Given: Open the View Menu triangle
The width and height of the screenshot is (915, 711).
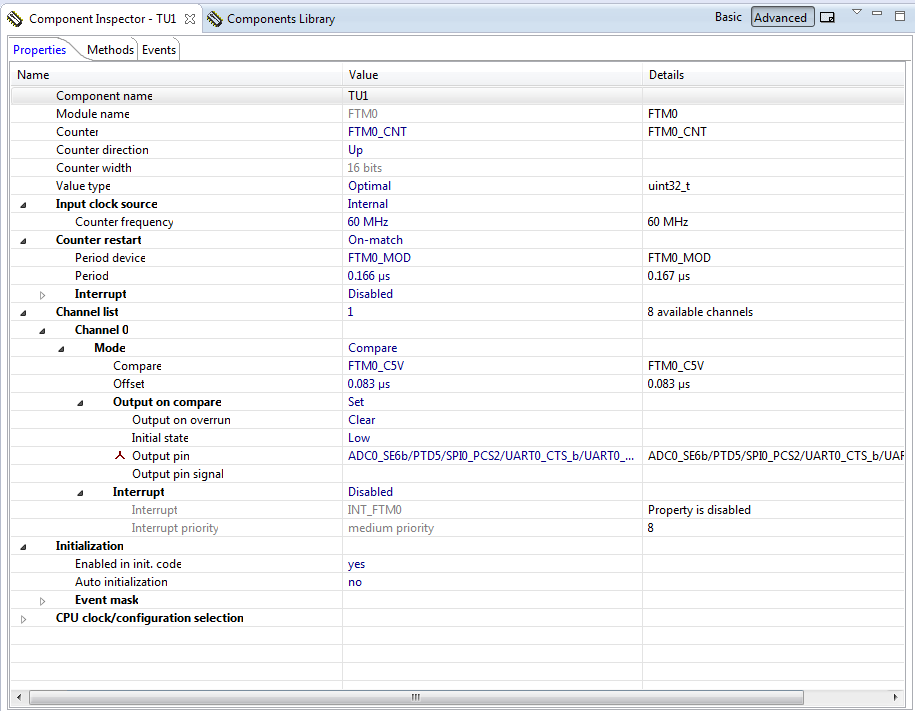Looking at the screenshot, I should 857,12.
